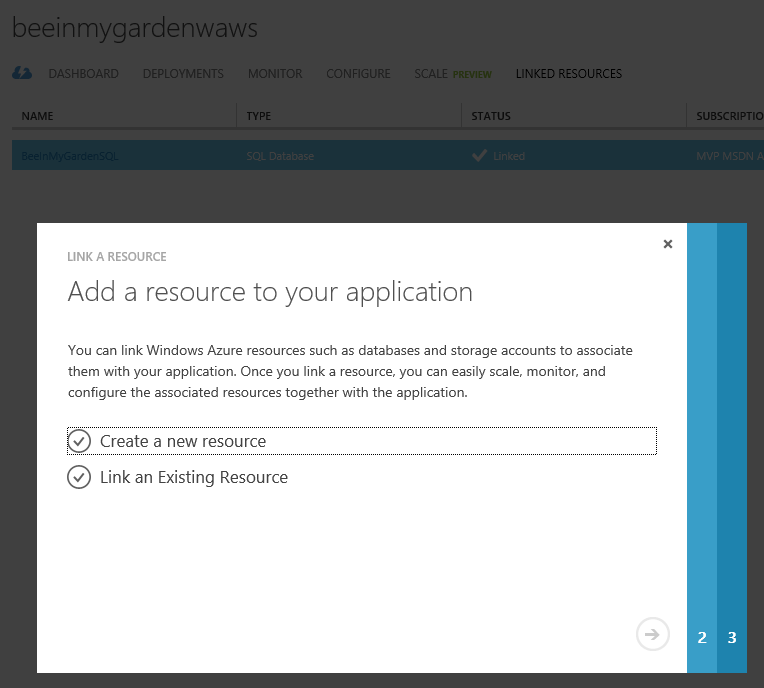Screen dimensions: 764x688
Task: Click the next arrow button in wizard
Action: point(652,634)
